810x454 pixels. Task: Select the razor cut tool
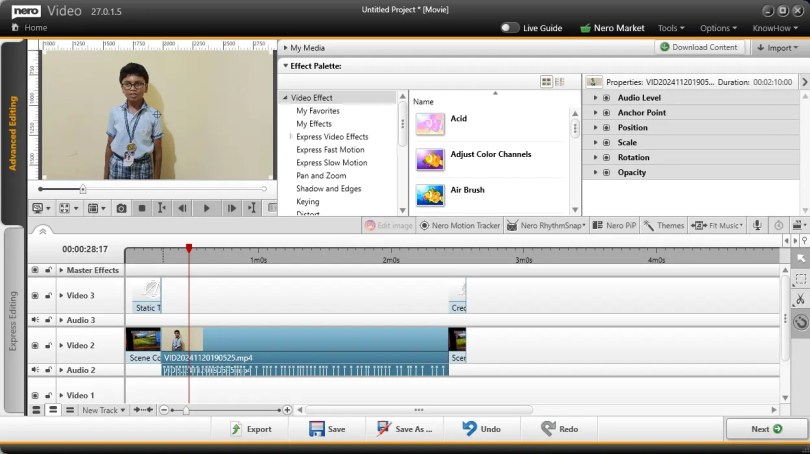pyautogui.click(x=800, y=300)
